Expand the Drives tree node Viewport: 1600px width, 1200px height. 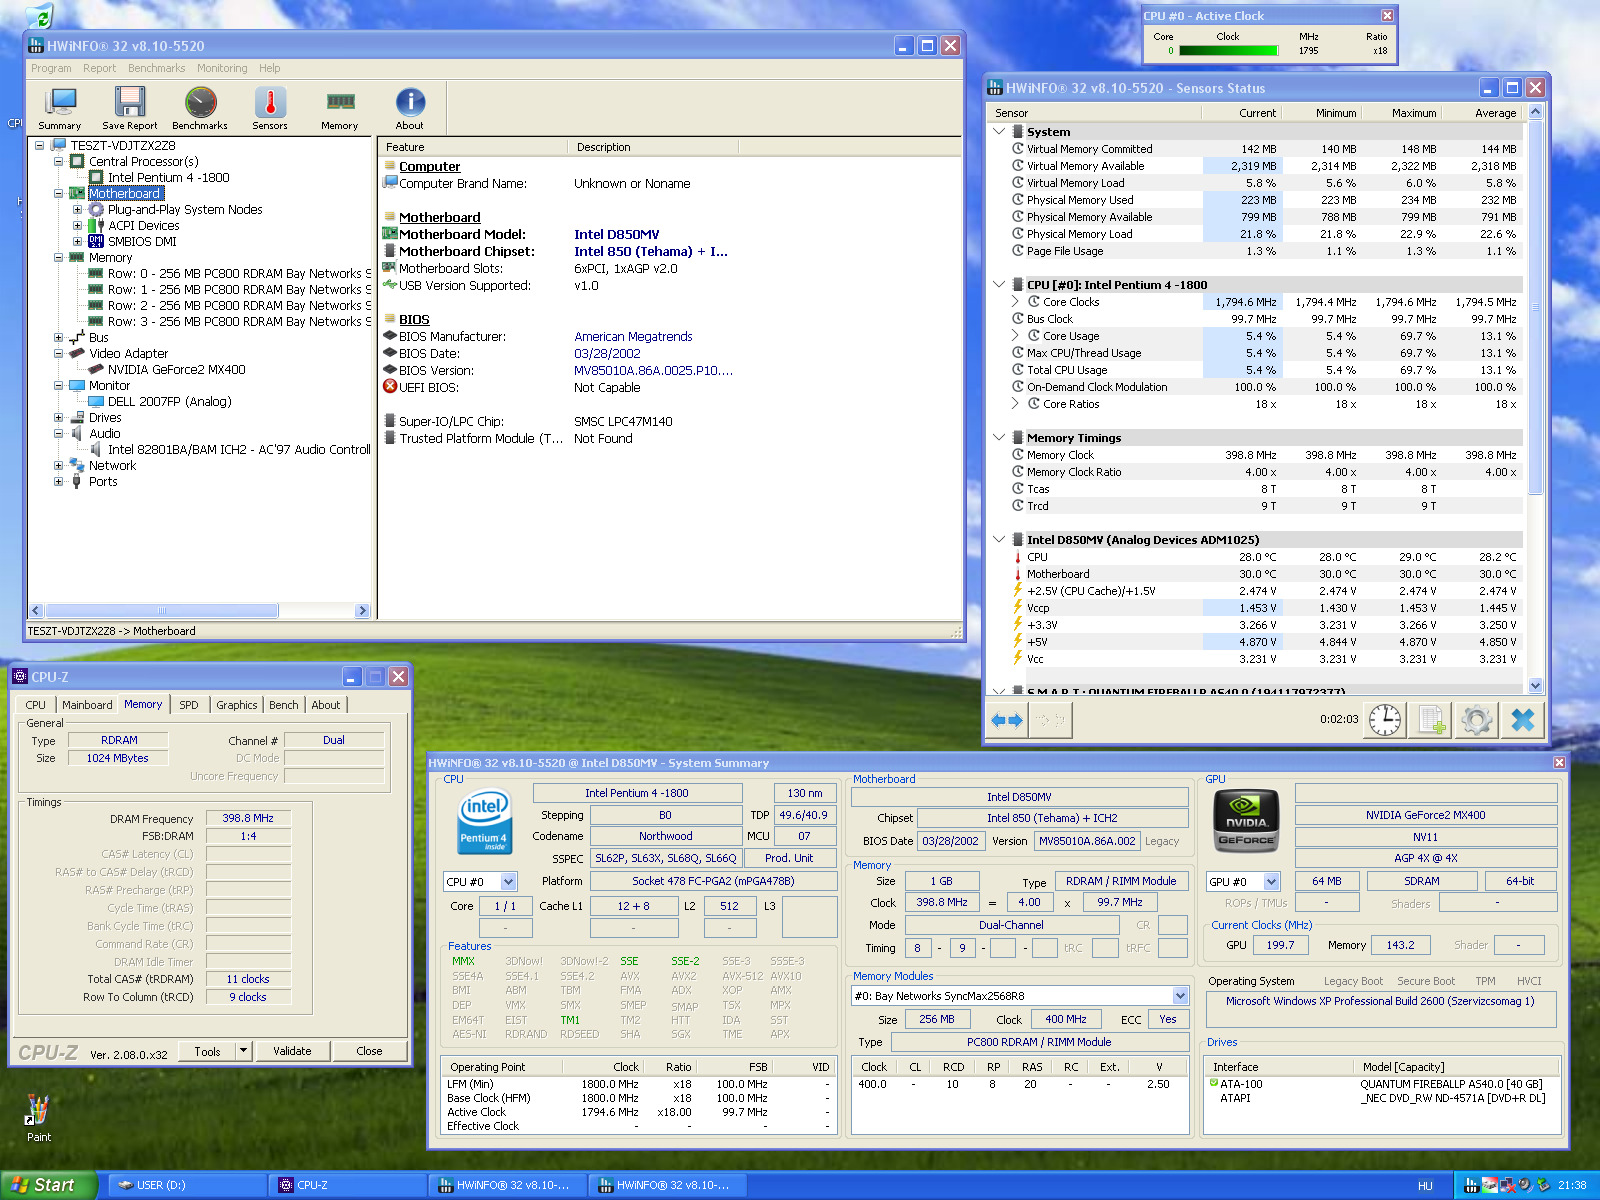coord(59,418)
